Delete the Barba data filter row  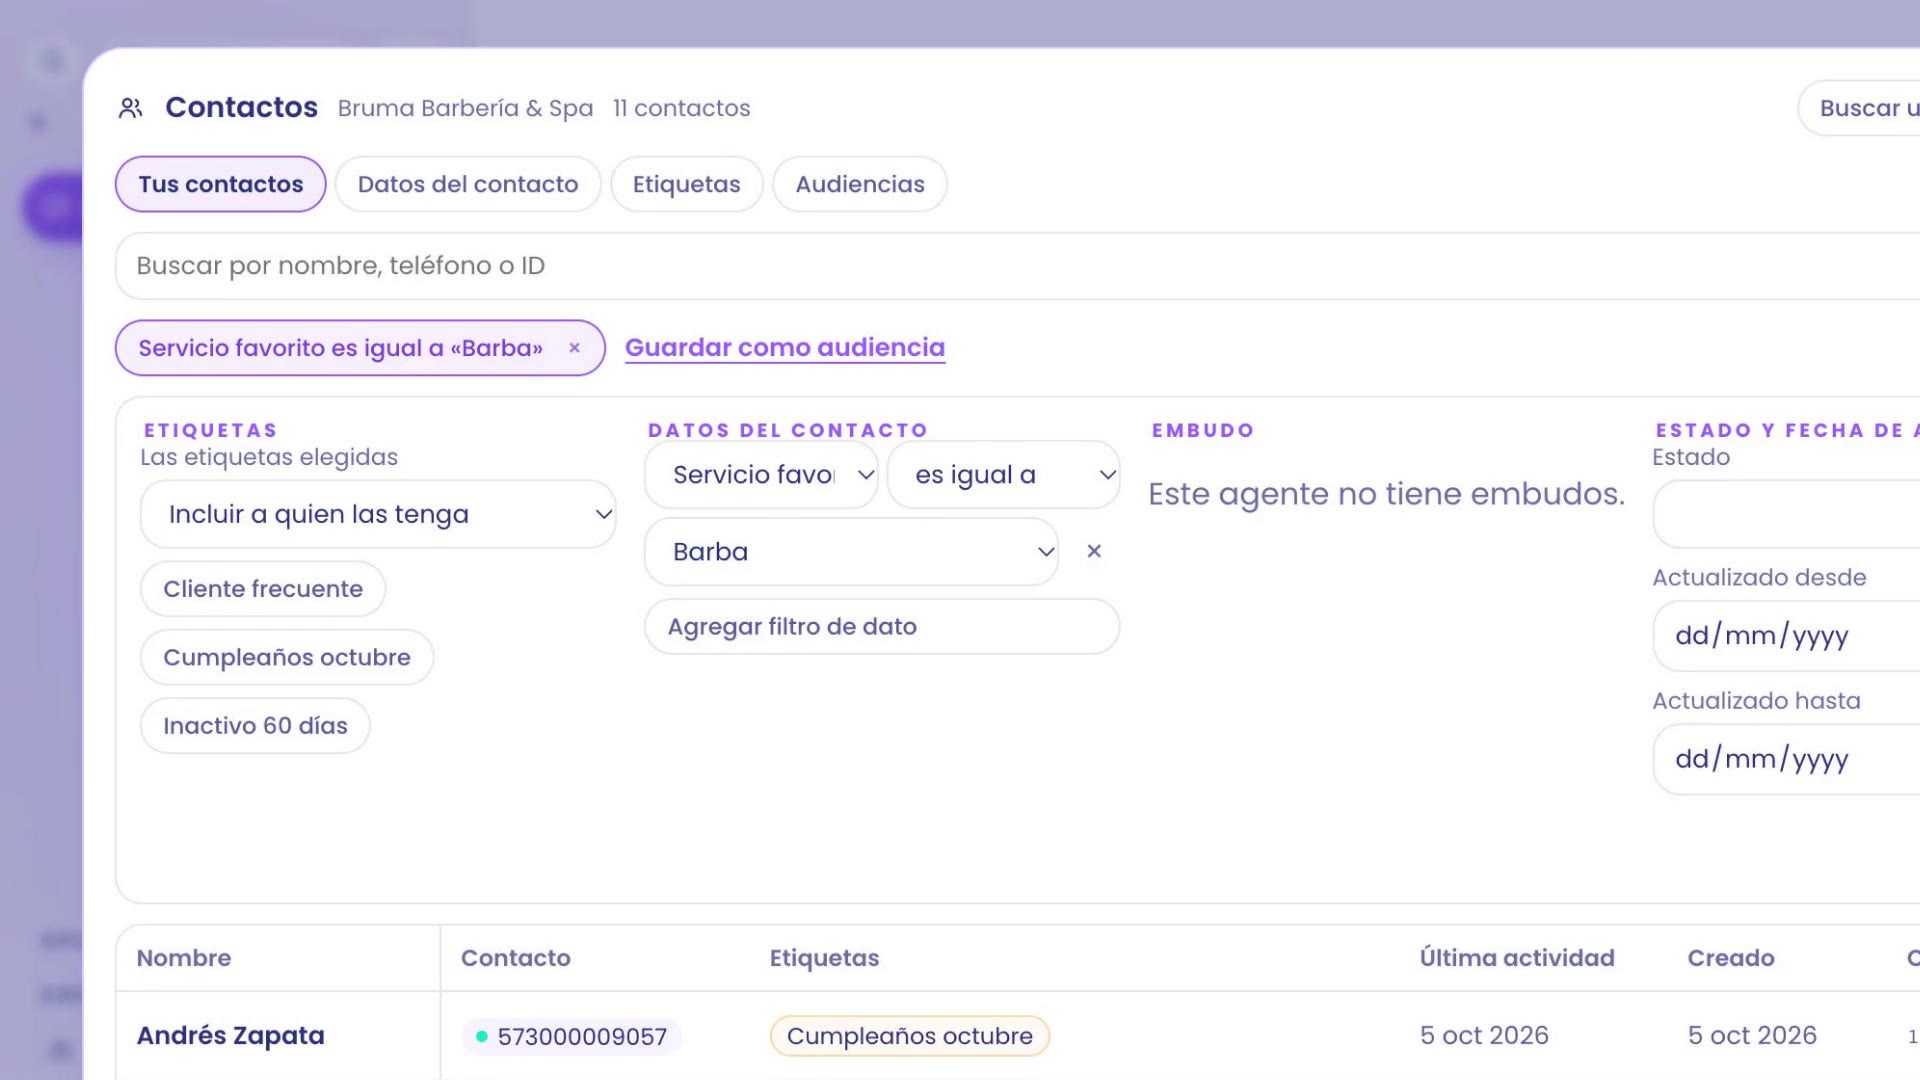click(1094, 551)
